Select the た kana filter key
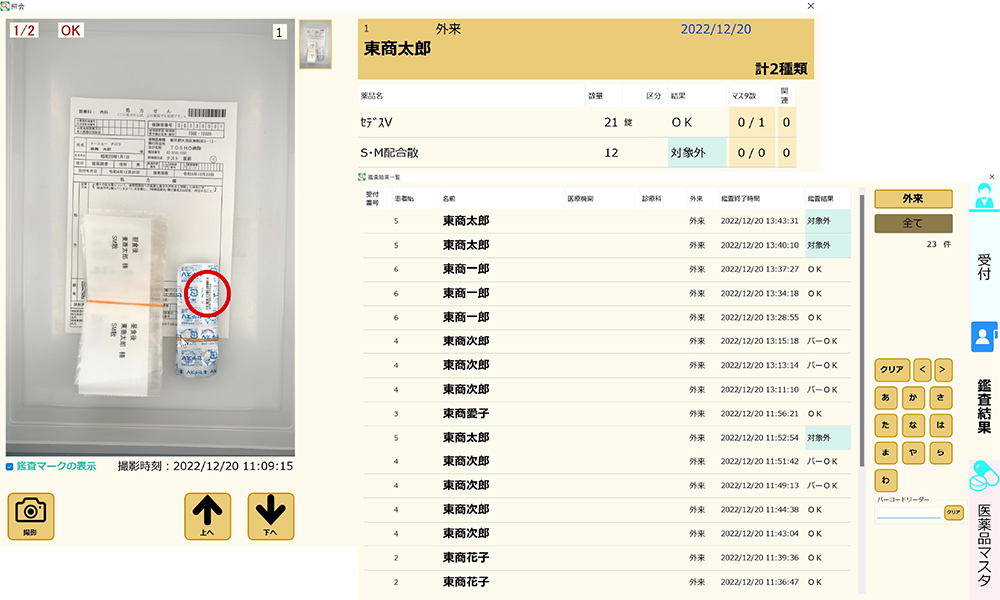Screen dimensions: 1000x600 [x=886, y=425]
